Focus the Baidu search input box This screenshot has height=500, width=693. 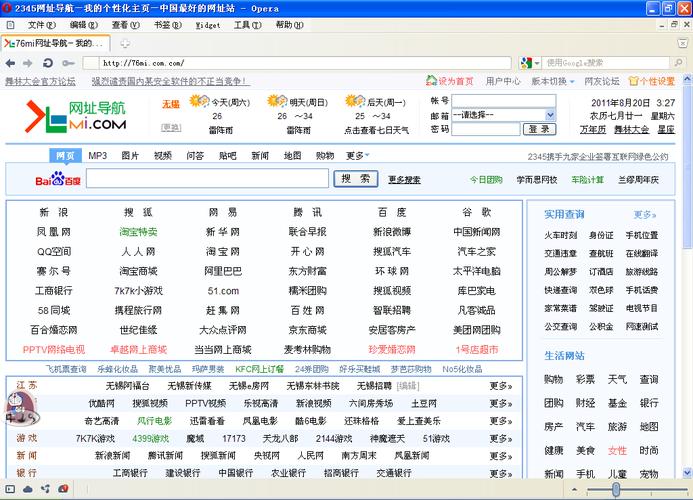pyautogui.click(x=207, y=179)
